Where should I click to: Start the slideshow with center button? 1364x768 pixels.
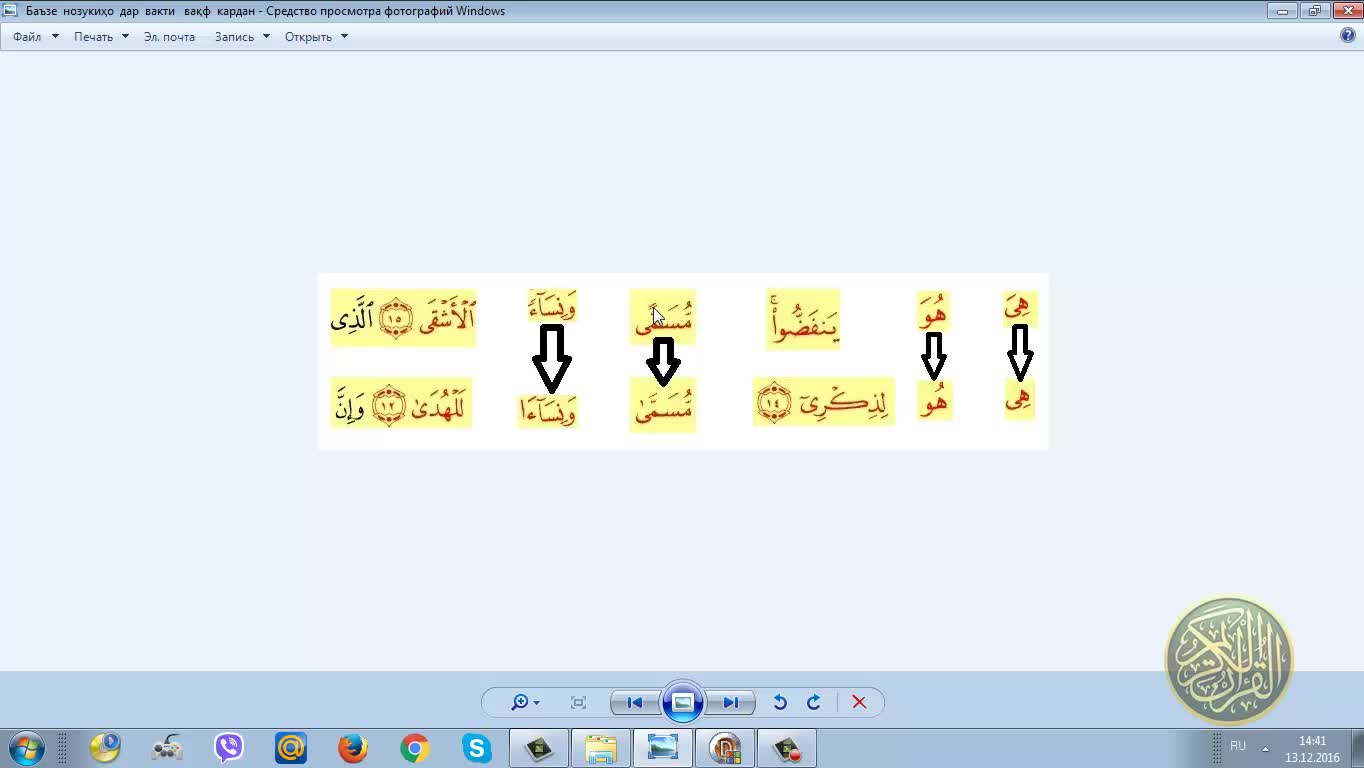682,702
